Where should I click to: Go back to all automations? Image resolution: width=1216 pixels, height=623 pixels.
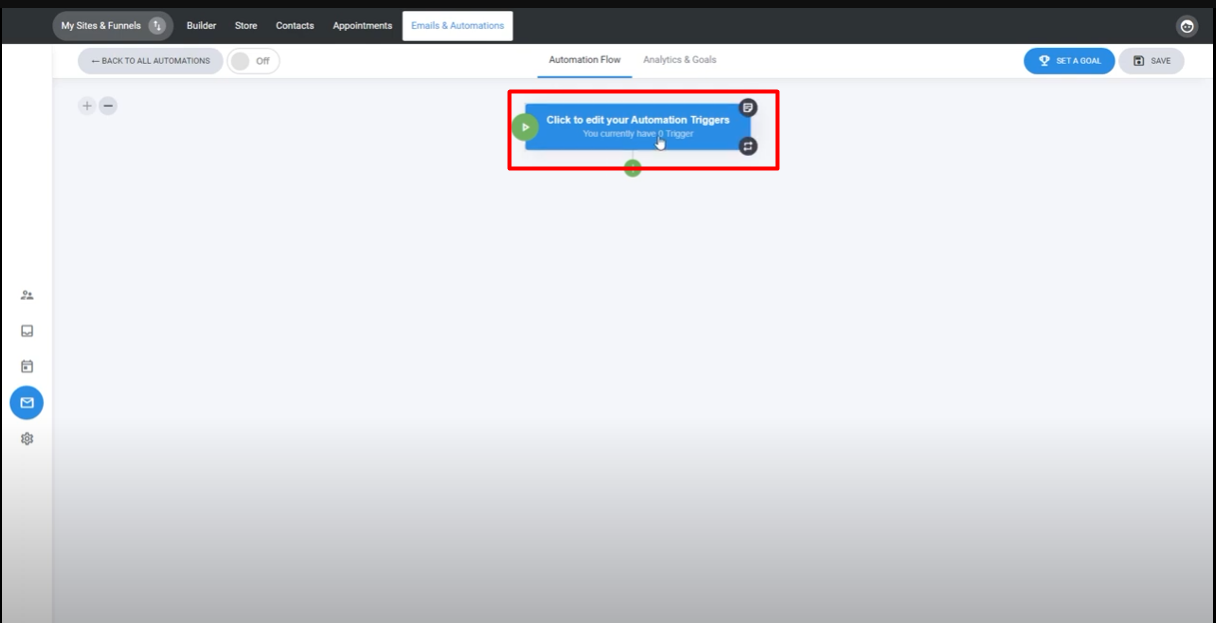coord(150,61)
